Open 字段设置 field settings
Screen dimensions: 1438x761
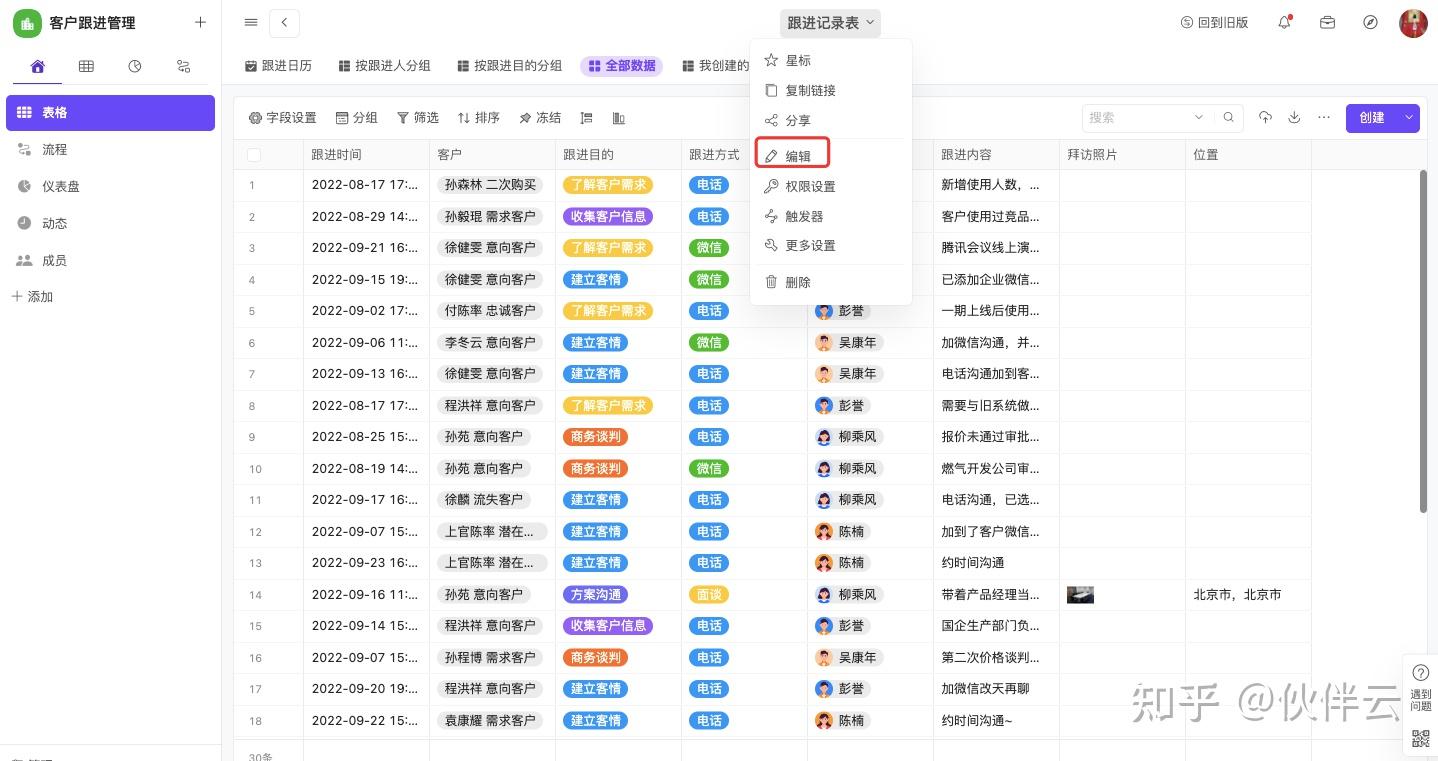[x=282, y=118]
